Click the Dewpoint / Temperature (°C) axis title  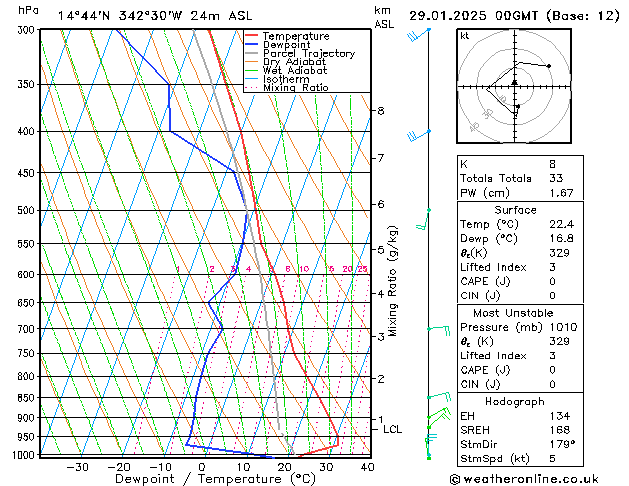point(215,479)
